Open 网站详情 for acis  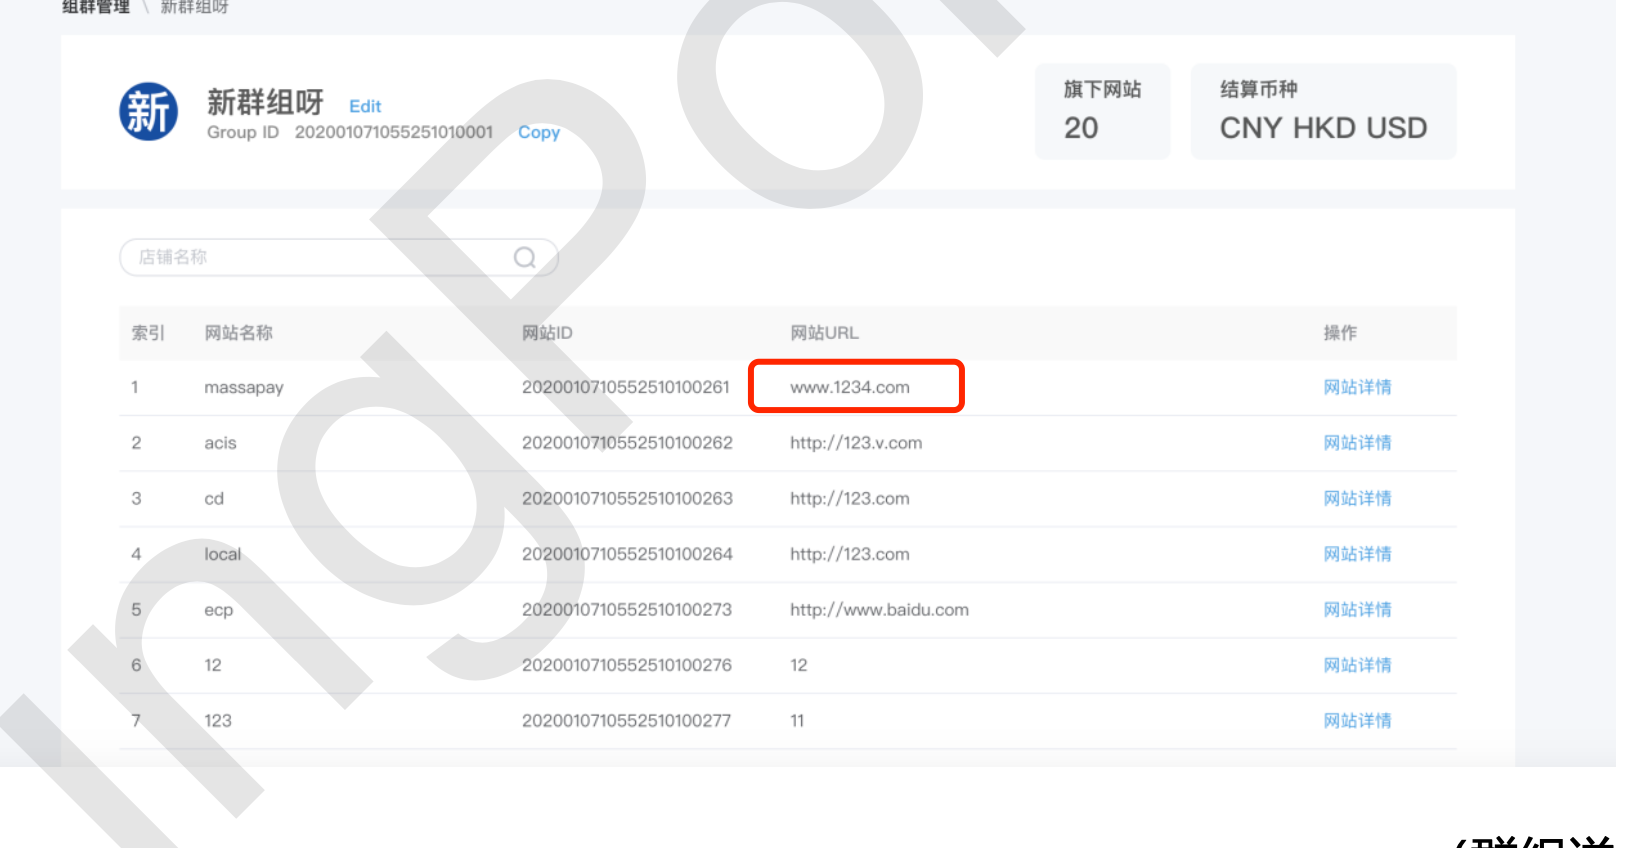(1357, 443)
